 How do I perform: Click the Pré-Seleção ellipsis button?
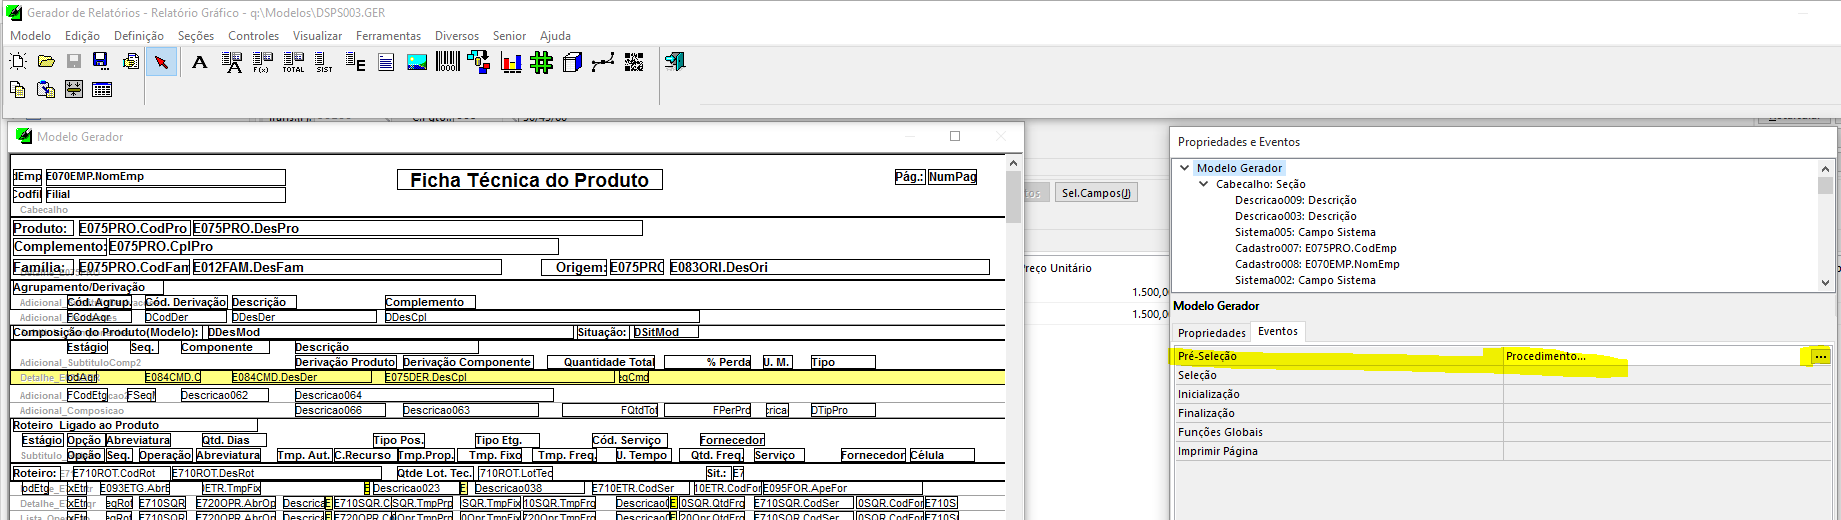pyautogui.click(x=1820, y=357)
